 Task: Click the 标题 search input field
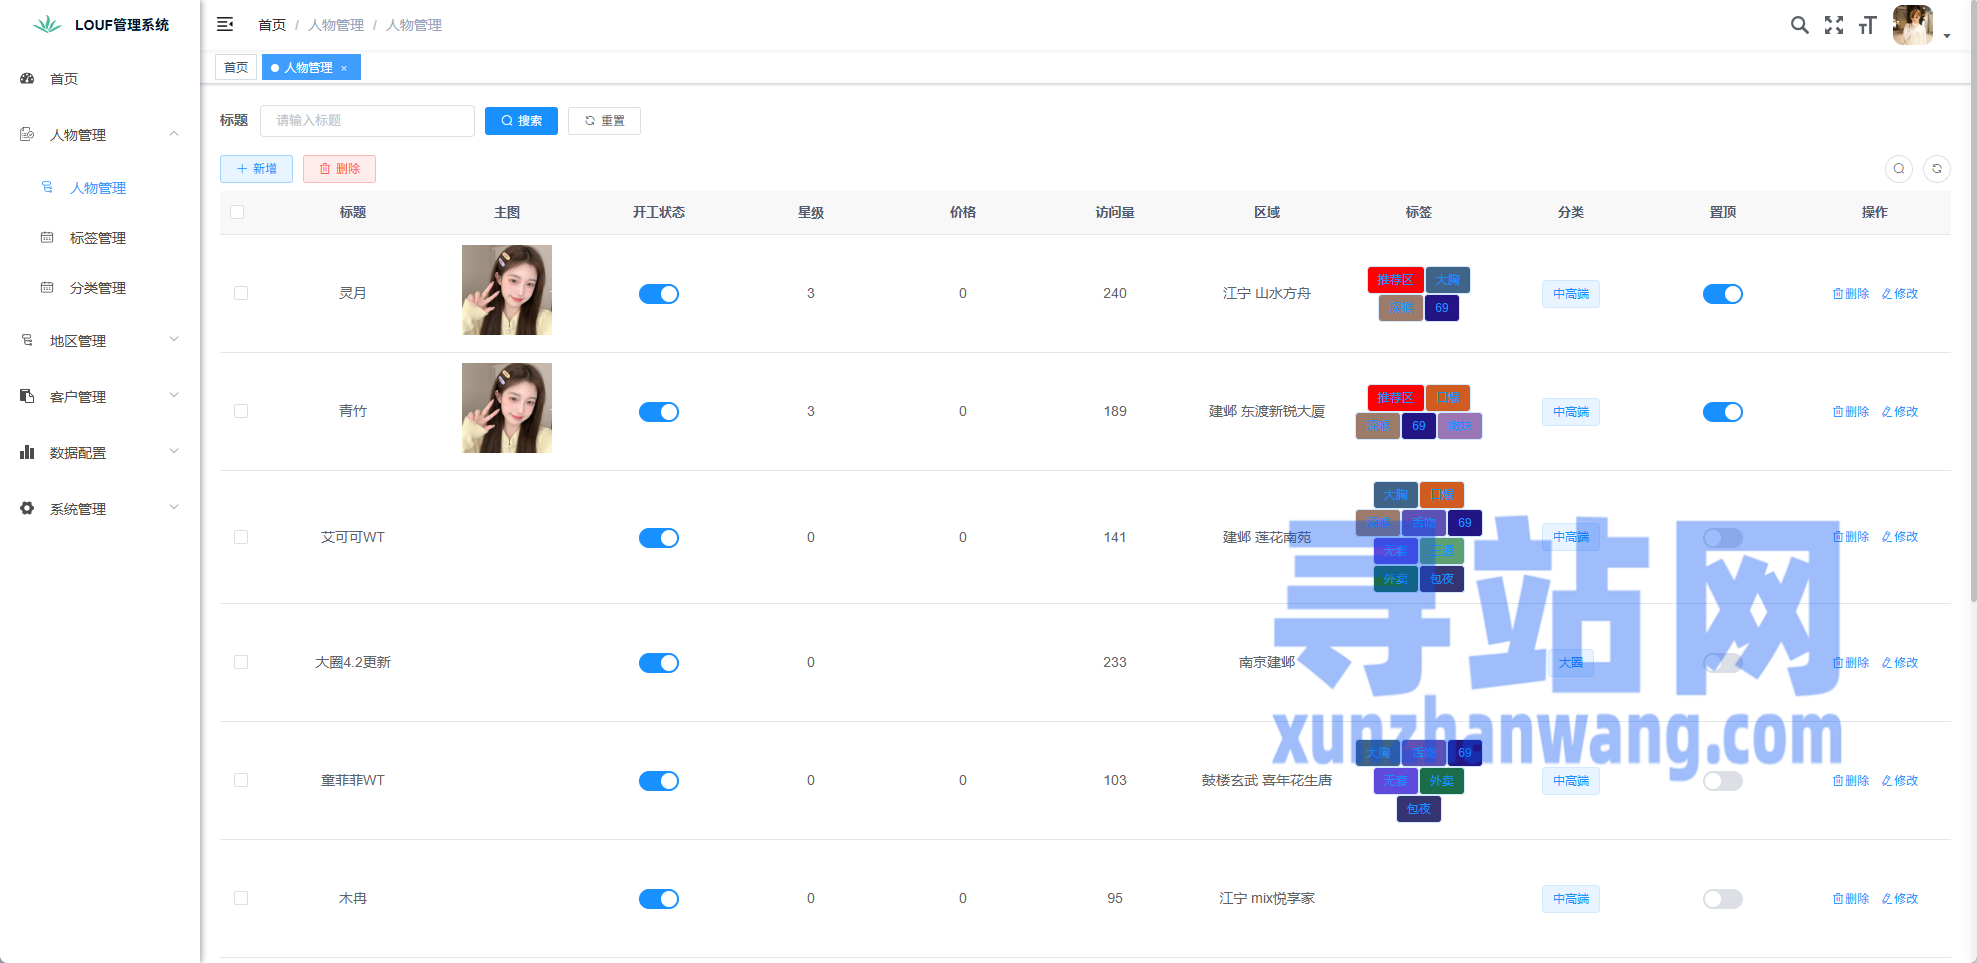coord(367,121)
